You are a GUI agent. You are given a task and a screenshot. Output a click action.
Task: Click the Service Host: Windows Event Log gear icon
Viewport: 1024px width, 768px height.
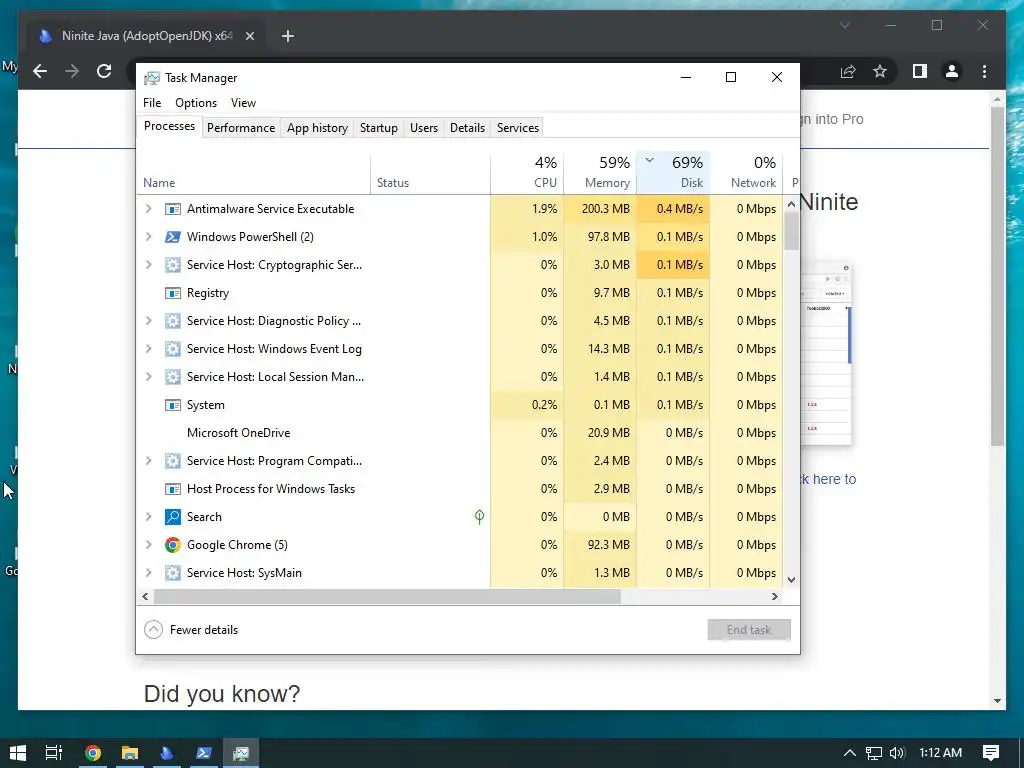click(x=172, y=349)
